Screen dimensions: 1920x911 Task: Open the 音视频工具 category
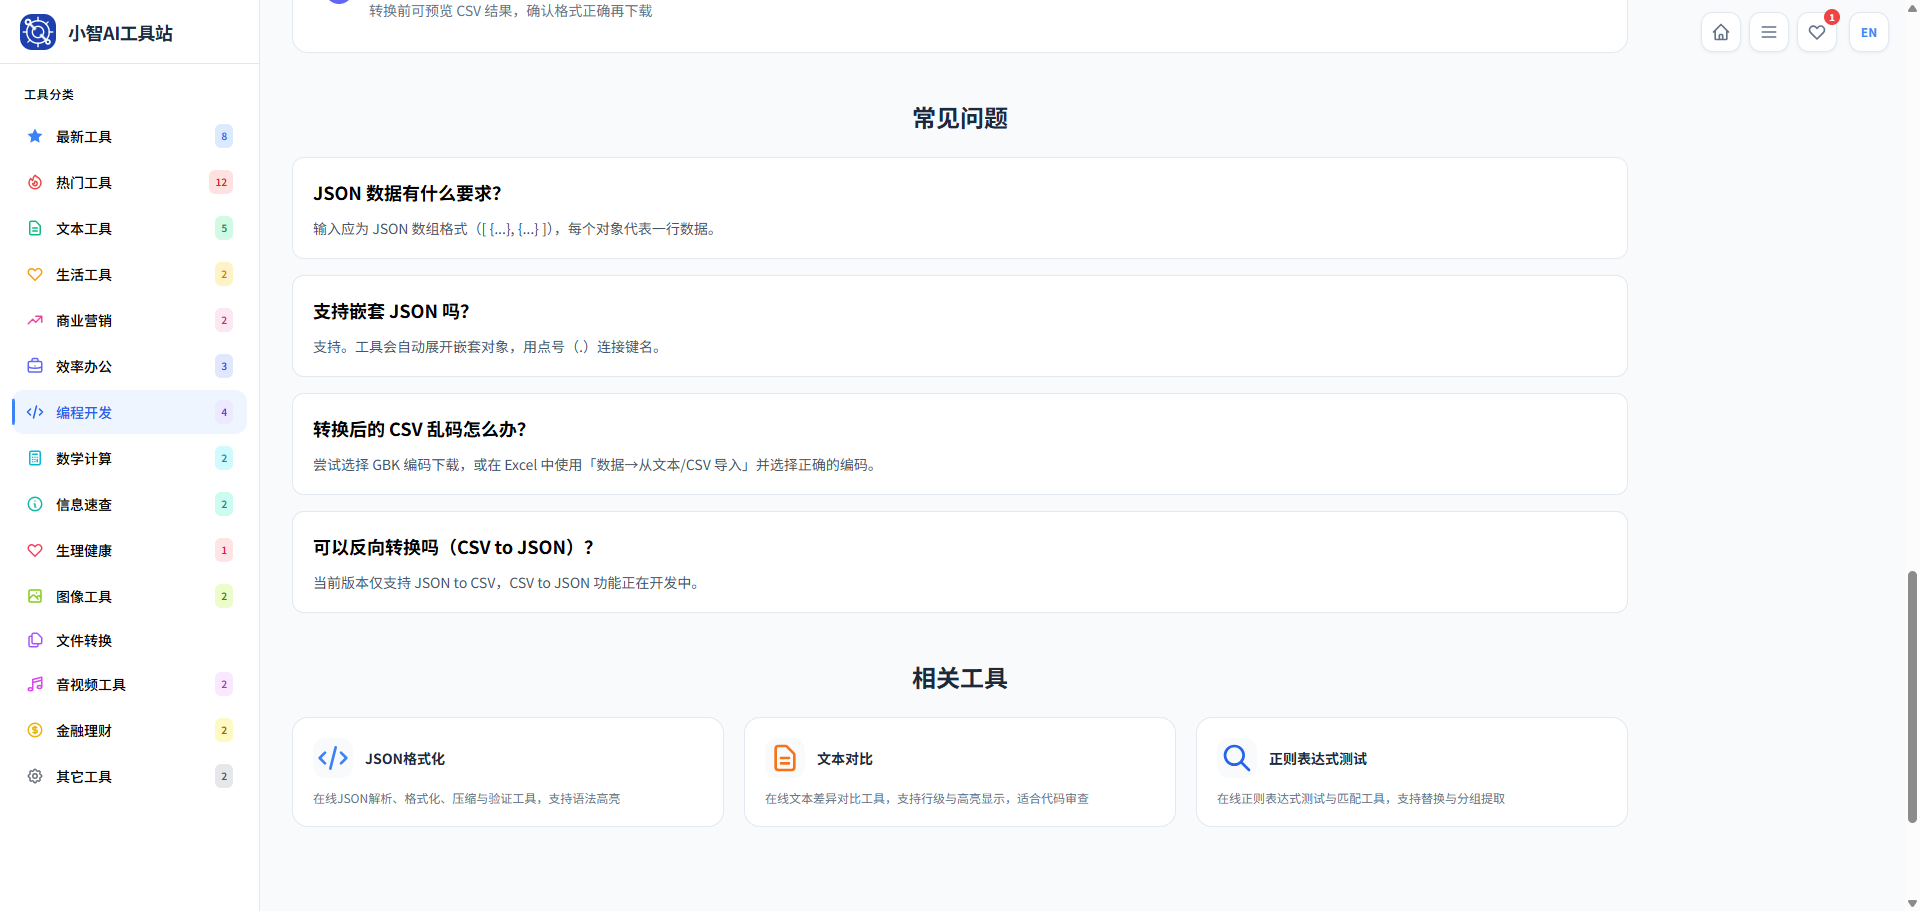[x=129, y=684]
